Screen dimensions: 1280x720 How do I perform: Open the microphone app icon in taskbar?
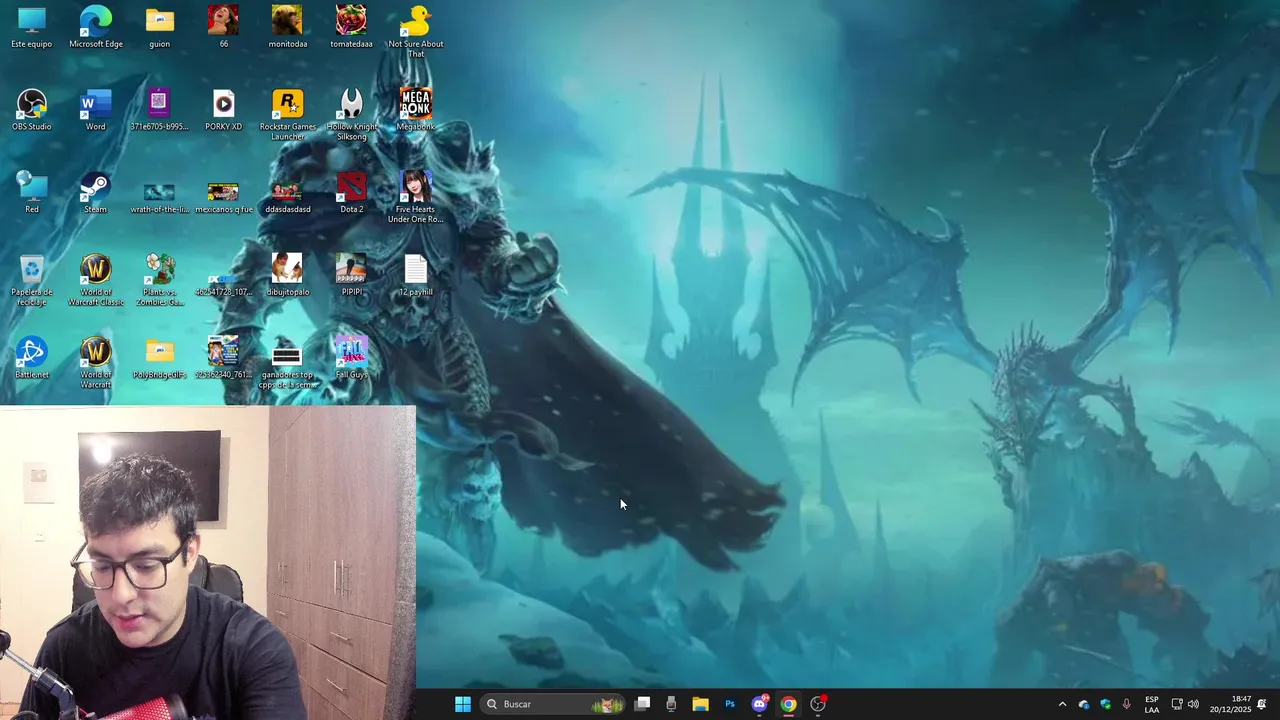pos(671,704)
